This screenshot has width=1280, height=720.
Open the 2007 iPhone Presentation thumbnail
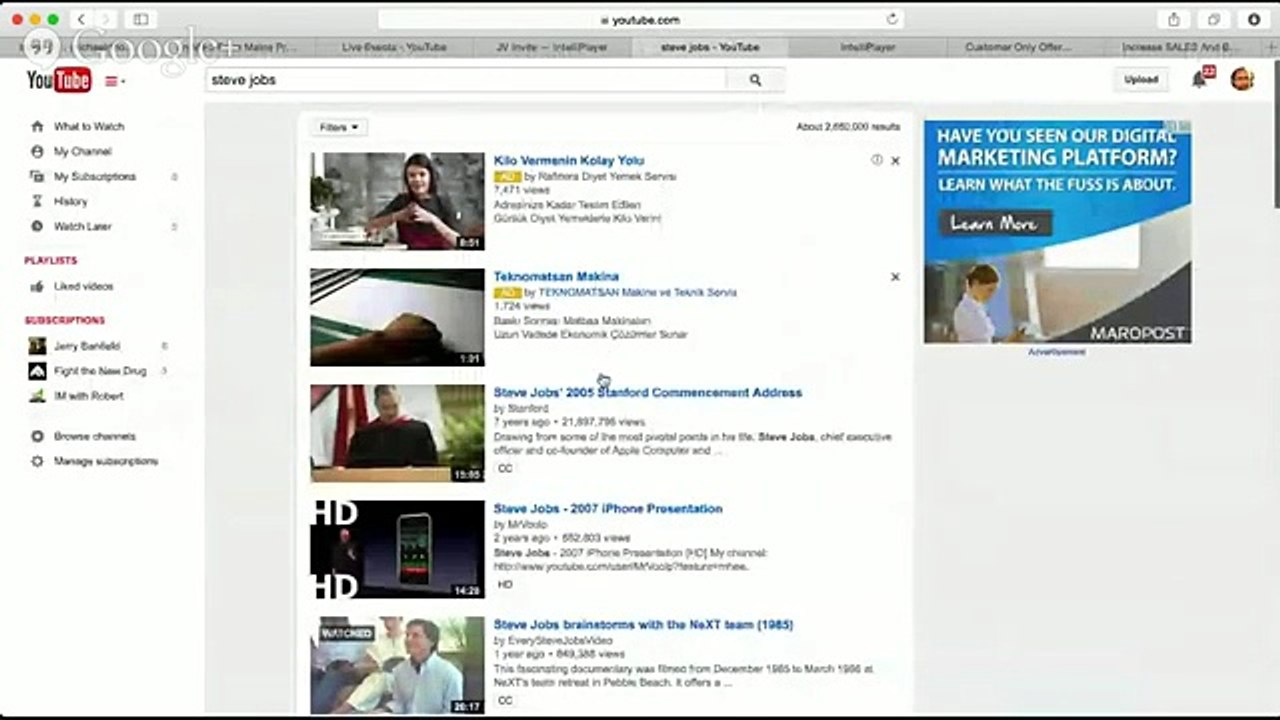[x=397, y=550]
